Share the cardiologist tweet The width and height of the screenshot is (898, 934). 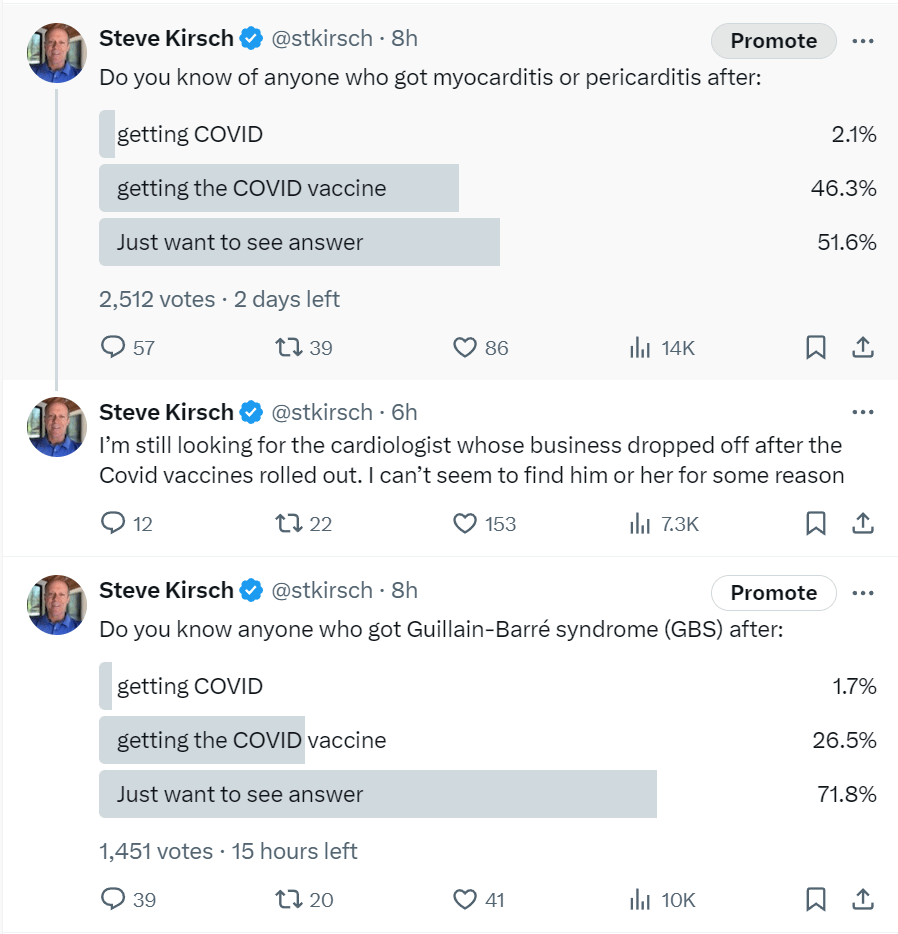(x=863, y=524)
